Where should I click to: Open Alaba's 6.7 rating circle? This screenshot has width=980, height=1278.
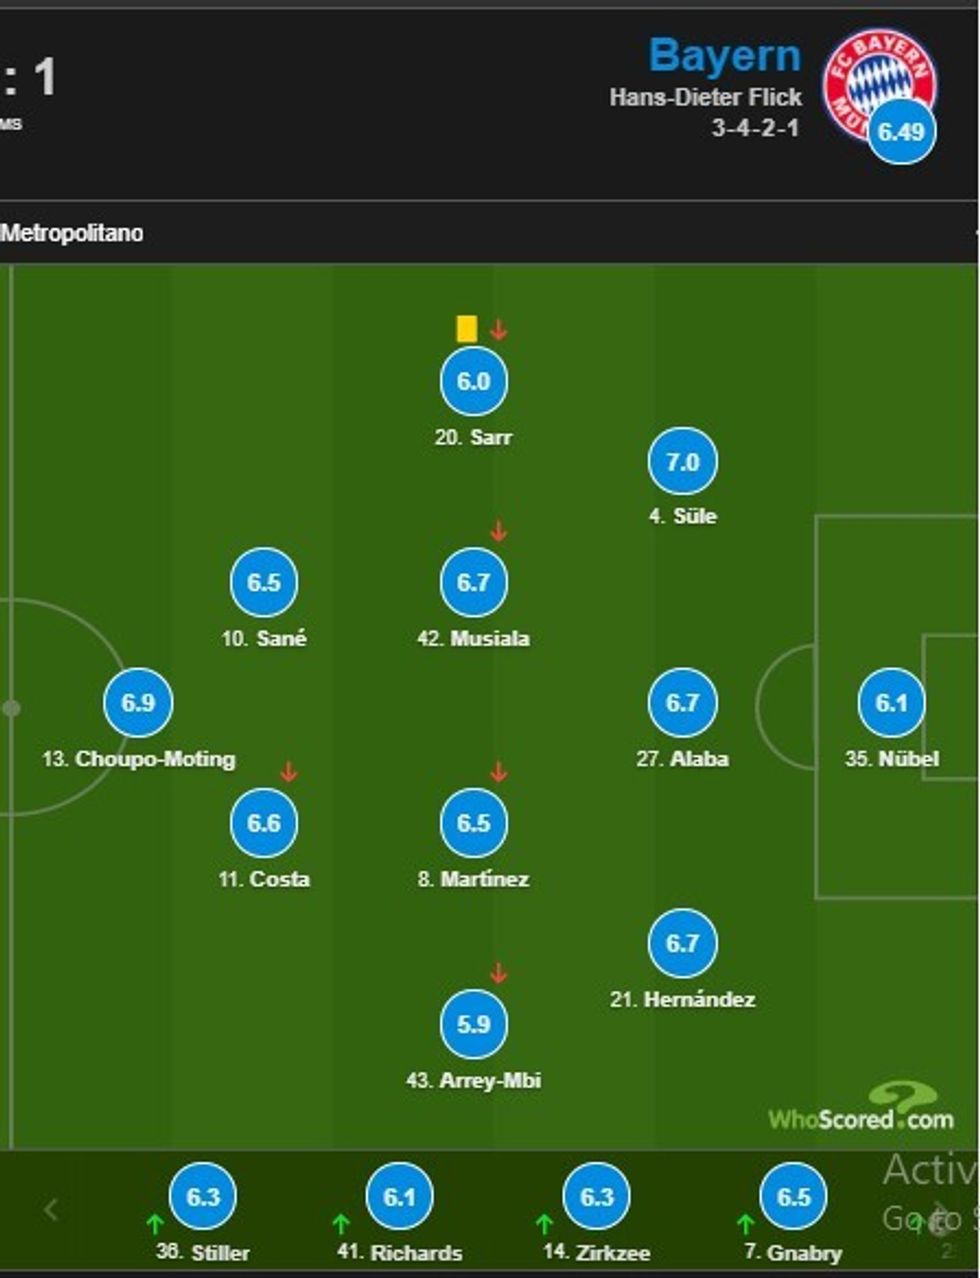point(682,702)
